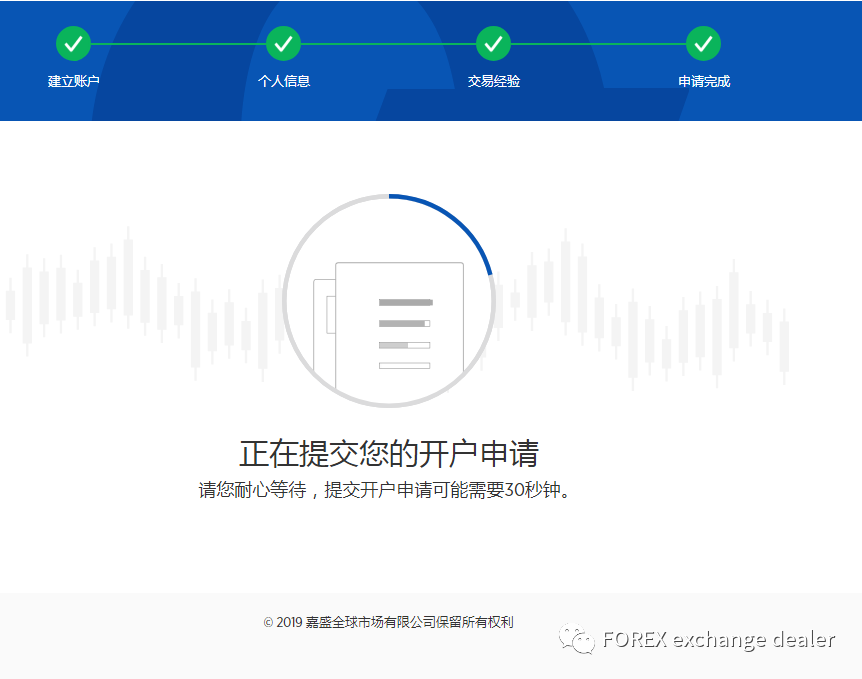Click the 正在提交您的开户申请 heading
Screen dimensions: 862x679
390,454
